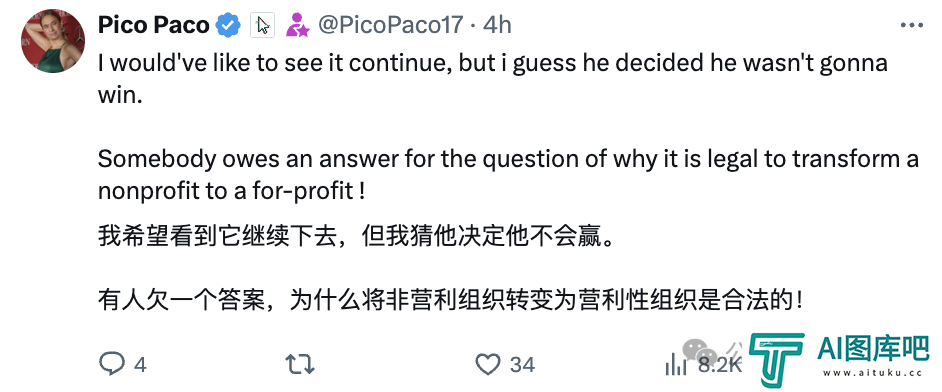This screenshot has width=942, height=392.
Task: Click the Pico Paco display name
Action: tap(153, 25)
